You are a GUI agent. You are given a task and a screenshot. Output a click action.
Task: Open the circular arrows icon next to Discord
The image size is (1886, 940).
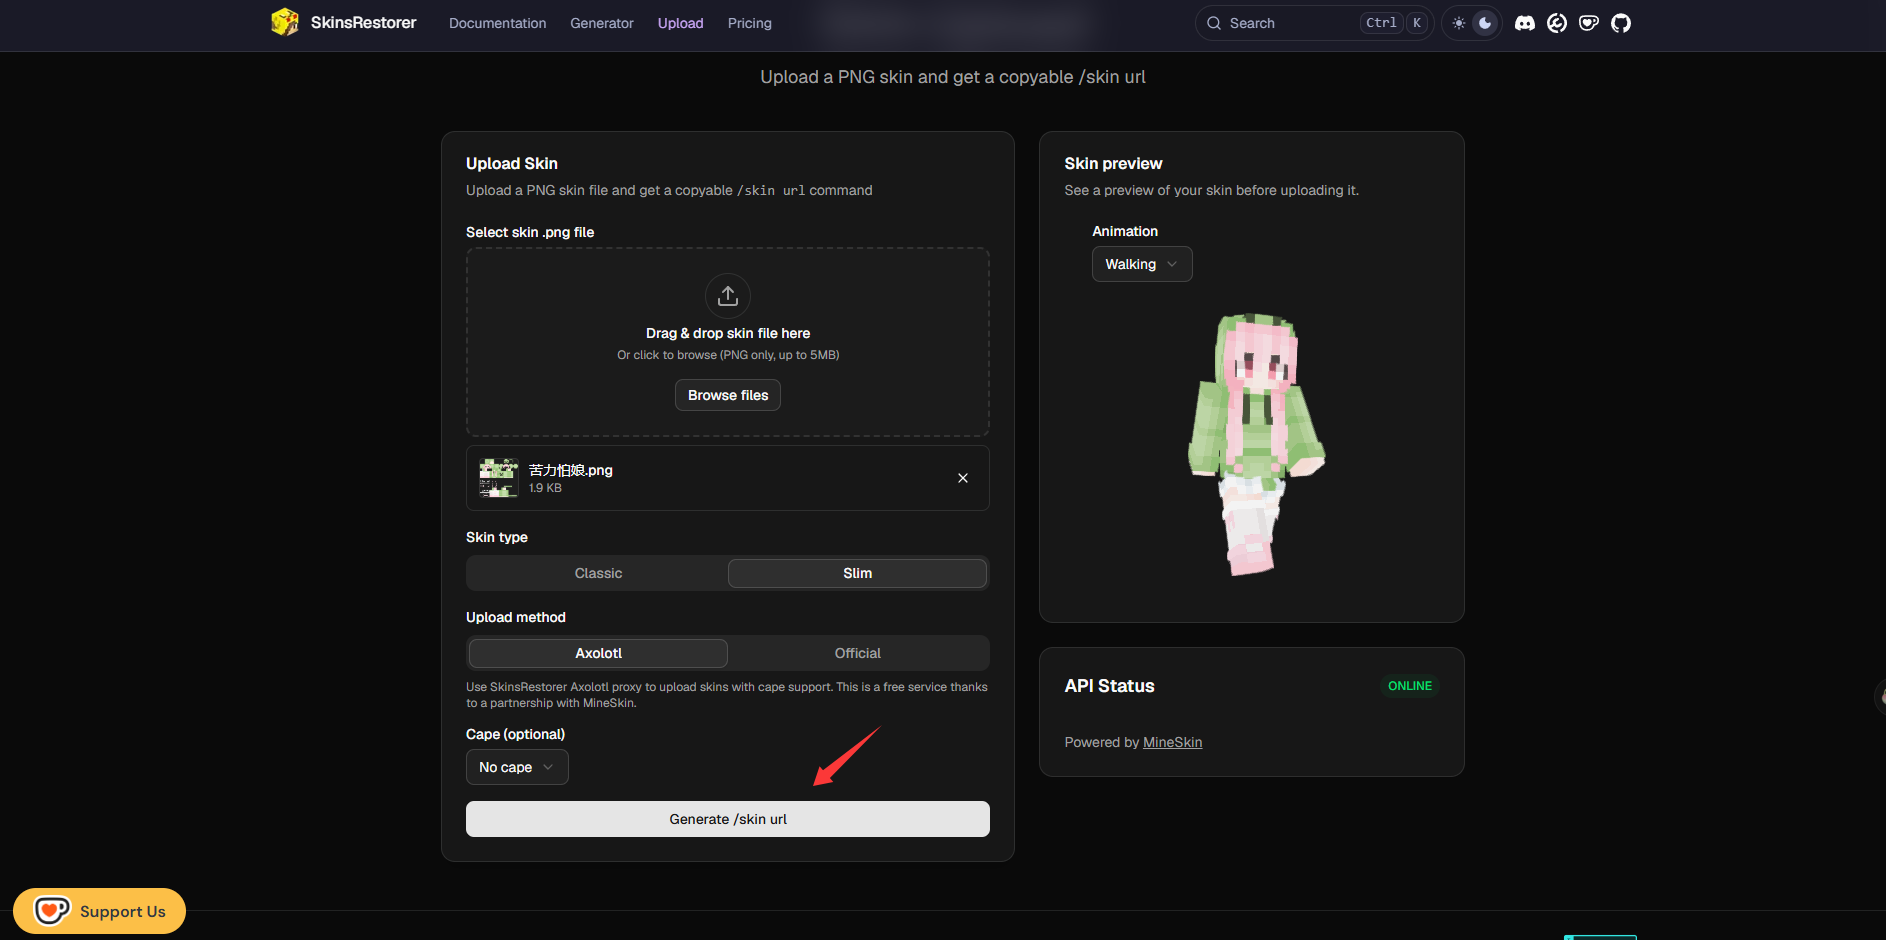tap(1557, 23)
